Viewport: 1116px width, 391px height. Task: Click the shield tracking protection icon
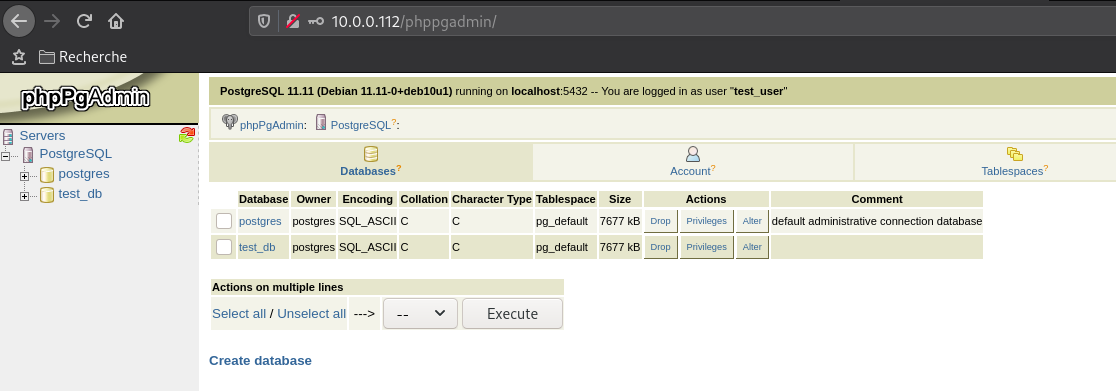[x=264, y=21]
